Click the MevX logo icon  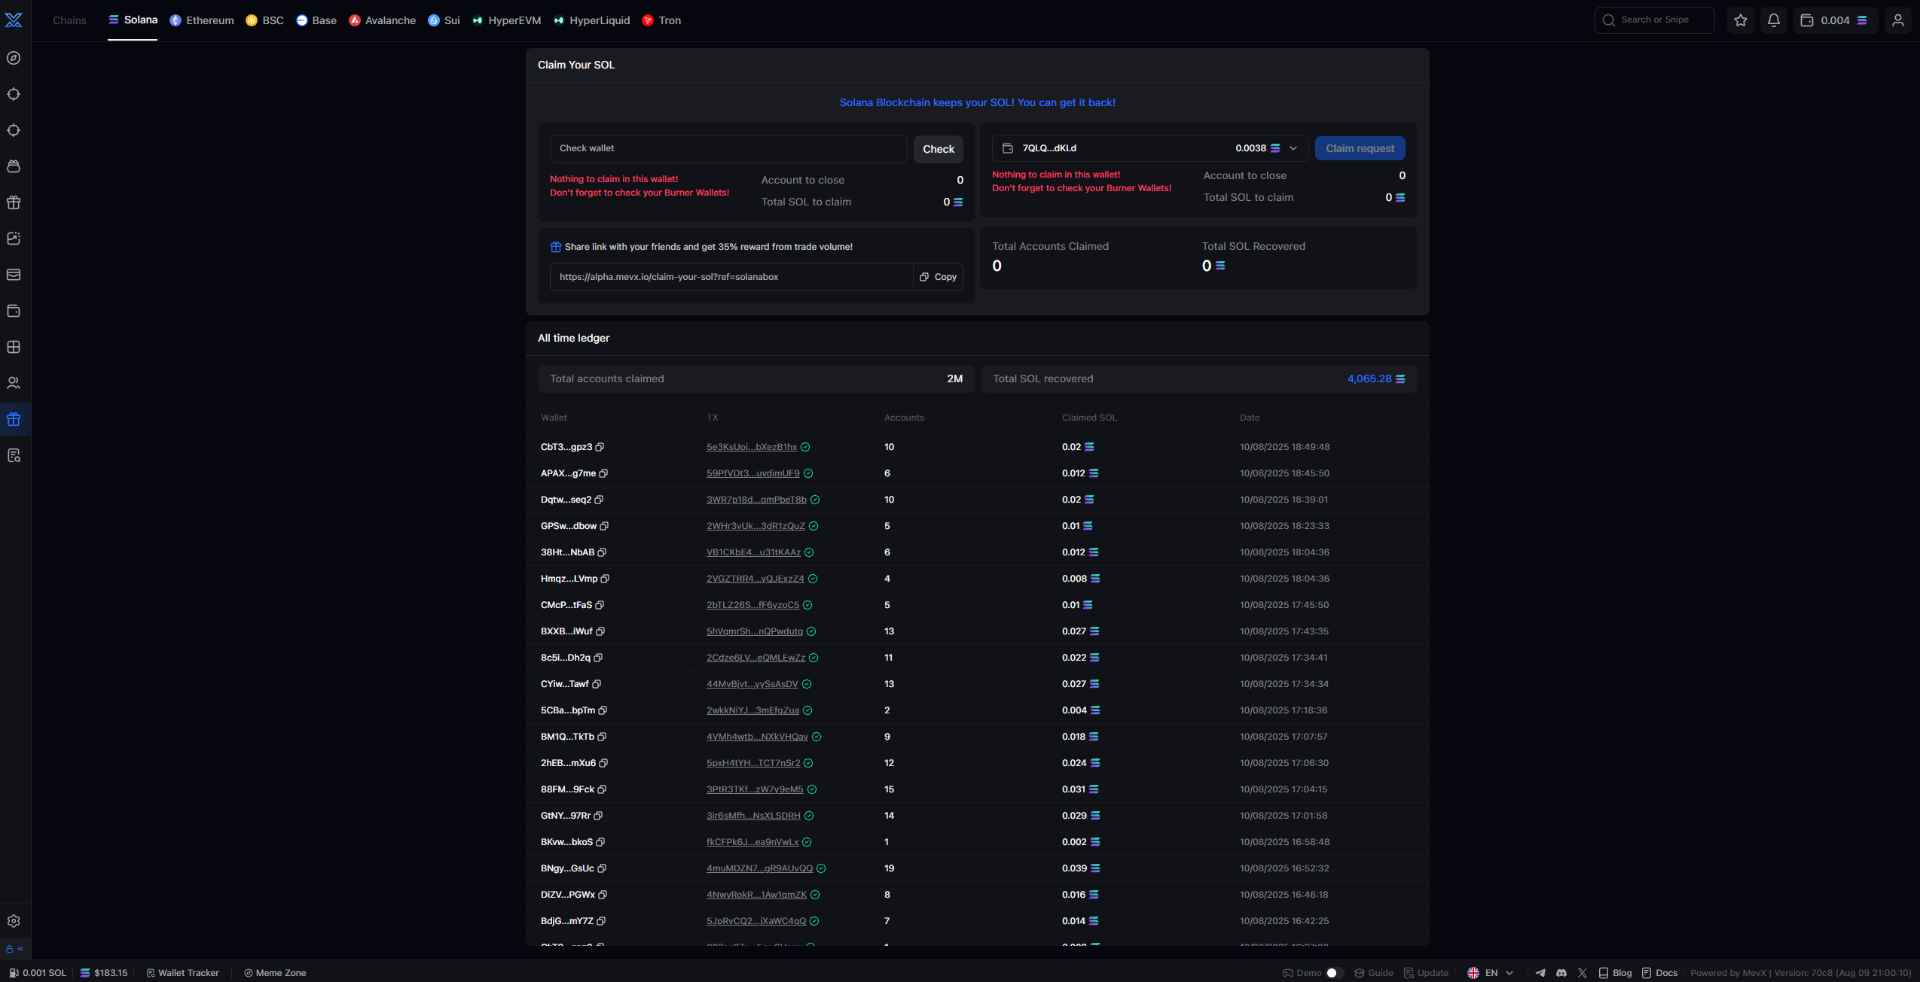point(14,20)
